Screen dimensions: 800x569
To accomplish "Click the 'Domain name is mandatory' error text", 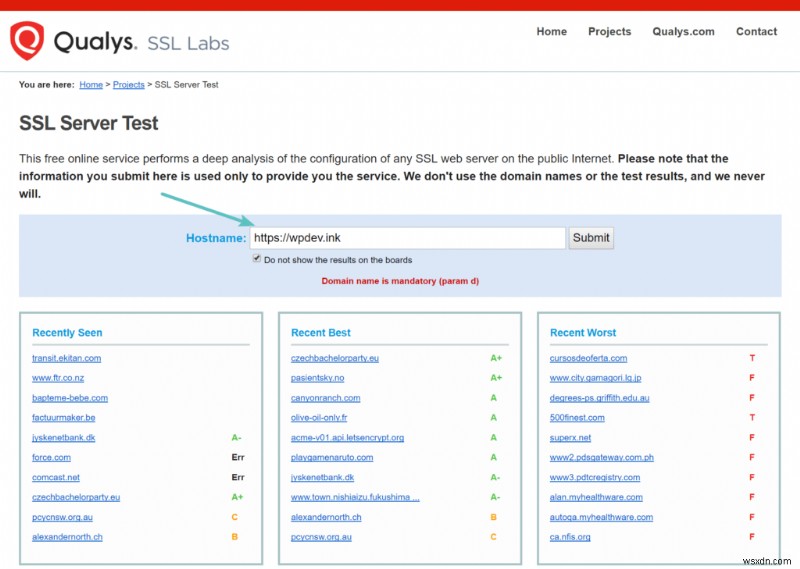I will pos(400,281).
